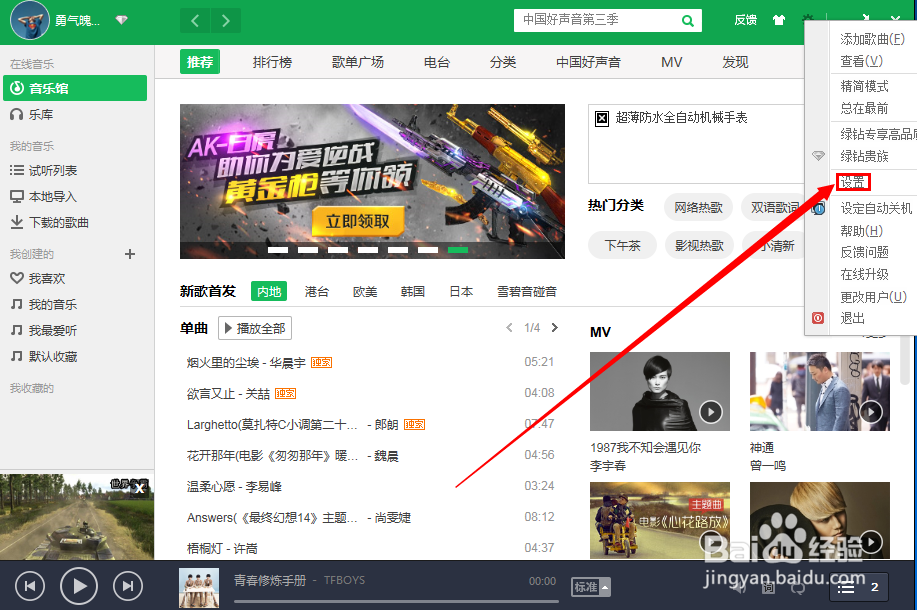Click the search magnifier icon
917x610 pixels.
[688, 21]
